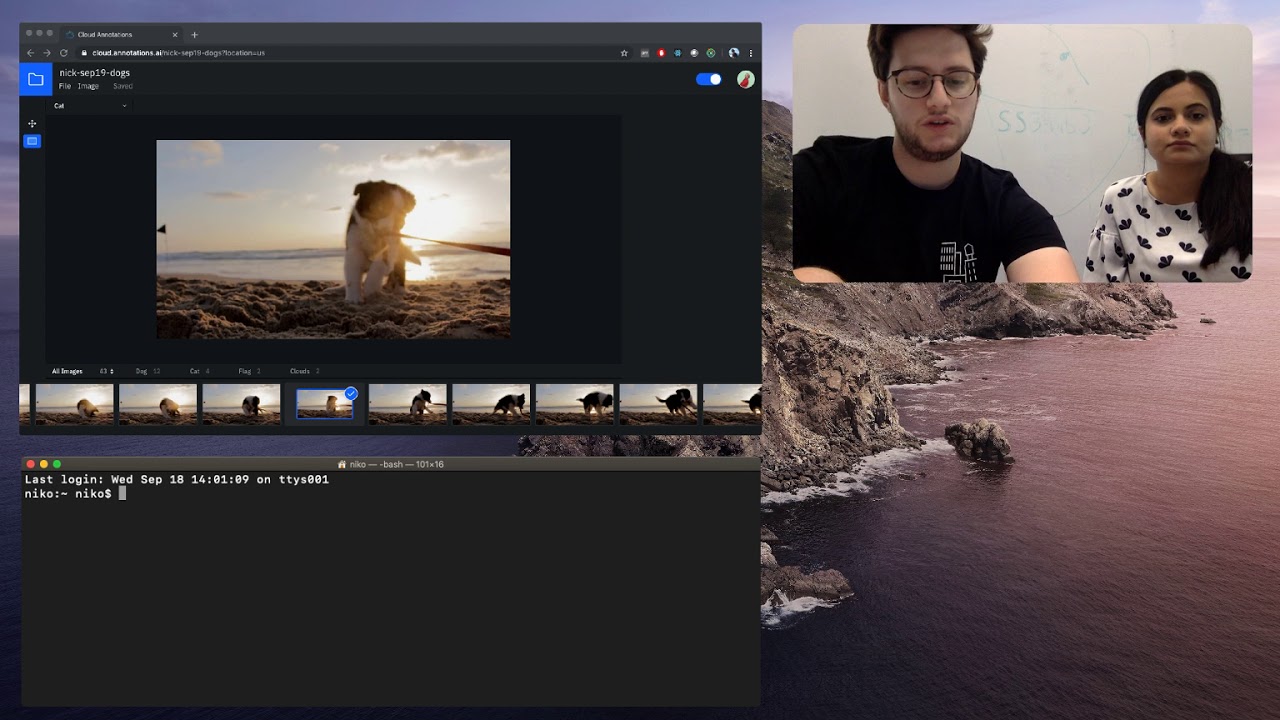This screenshot has width=1280, height=720.
Task: Filter images by Dog label
Action: [142, 371]
